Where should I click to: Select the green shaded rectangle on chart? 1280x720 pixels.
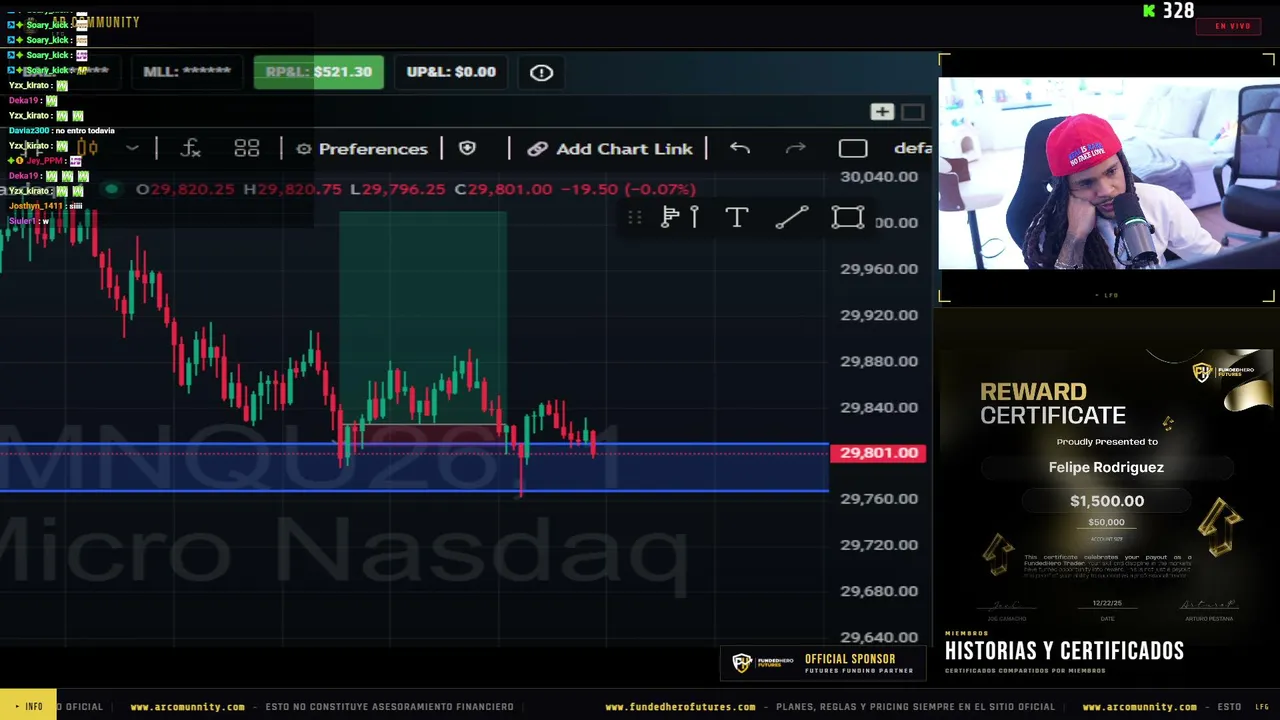click(423, 318)
